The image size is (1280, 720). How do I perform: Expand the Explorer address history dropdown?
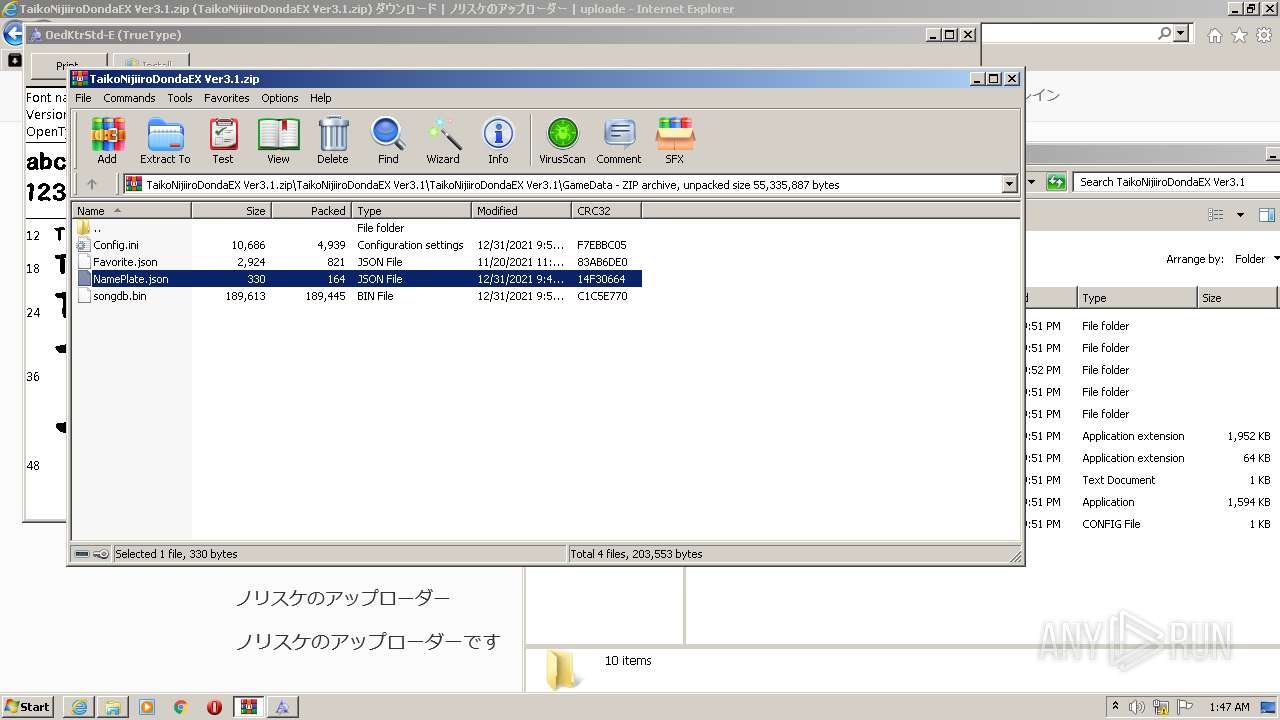point(1033,182)
